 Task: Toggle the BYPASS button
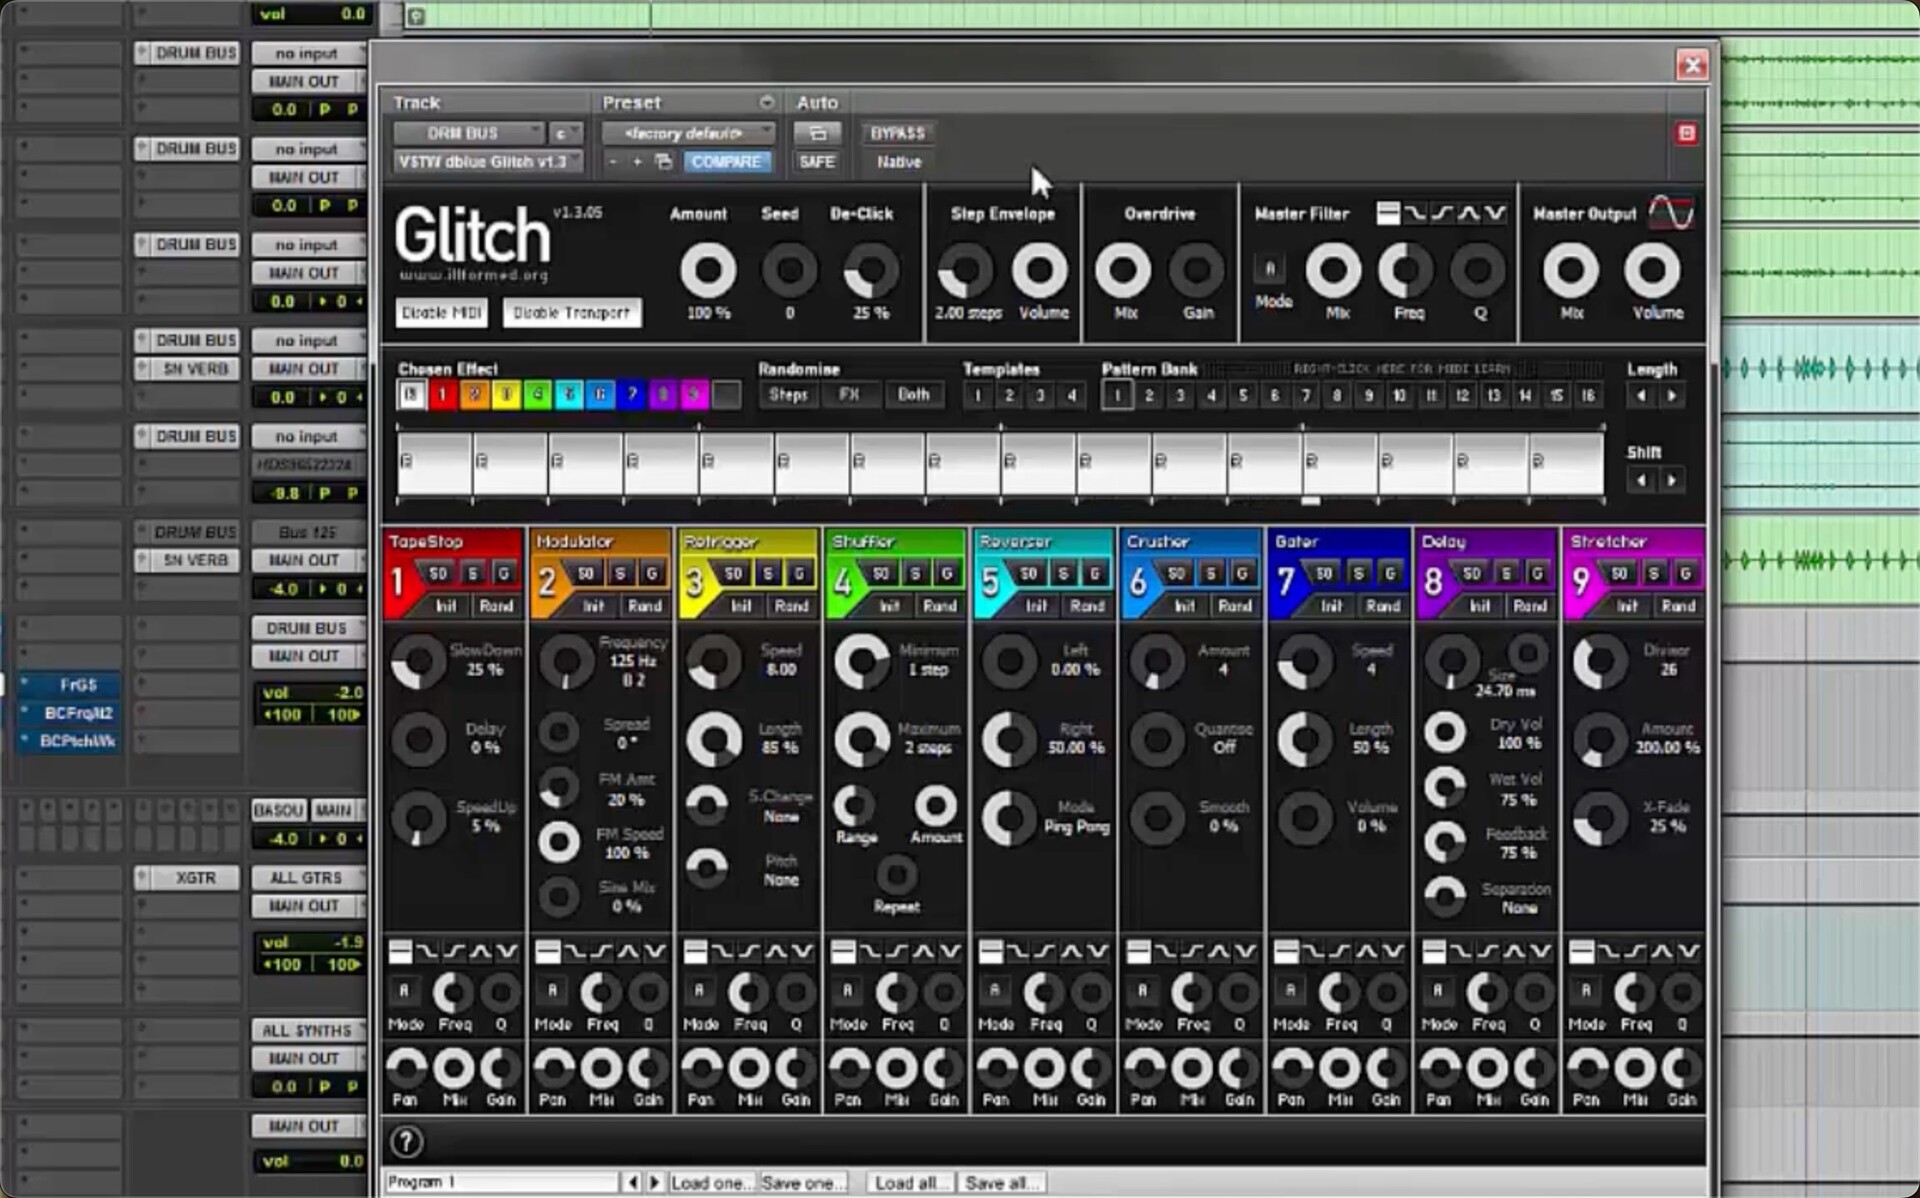[898, 133]
